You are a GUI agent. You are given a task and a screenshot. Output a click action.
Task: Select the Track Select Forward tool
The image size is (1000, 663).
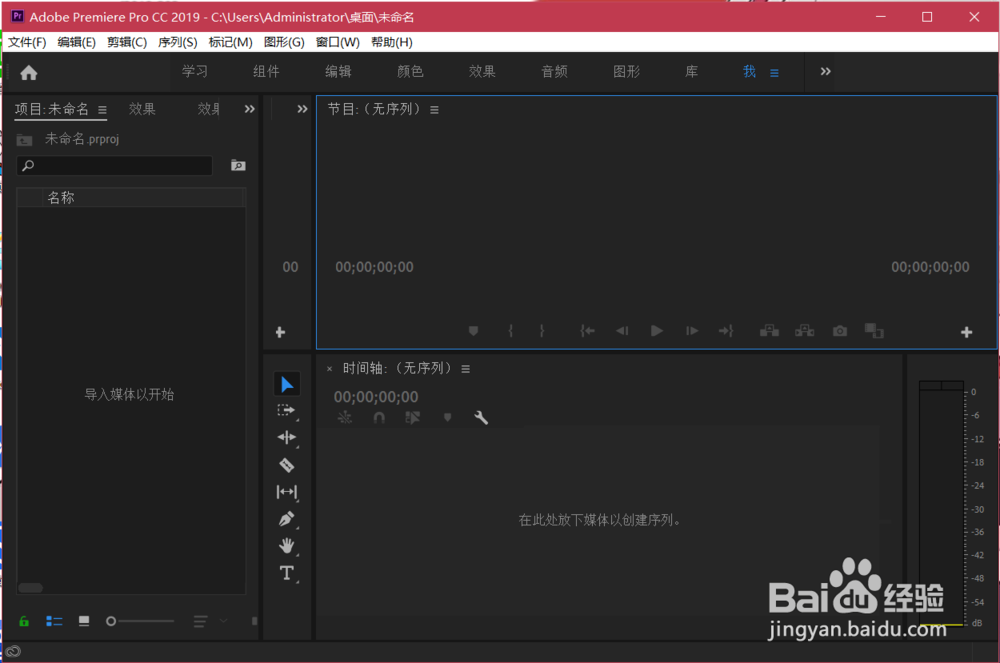point(286,411)
